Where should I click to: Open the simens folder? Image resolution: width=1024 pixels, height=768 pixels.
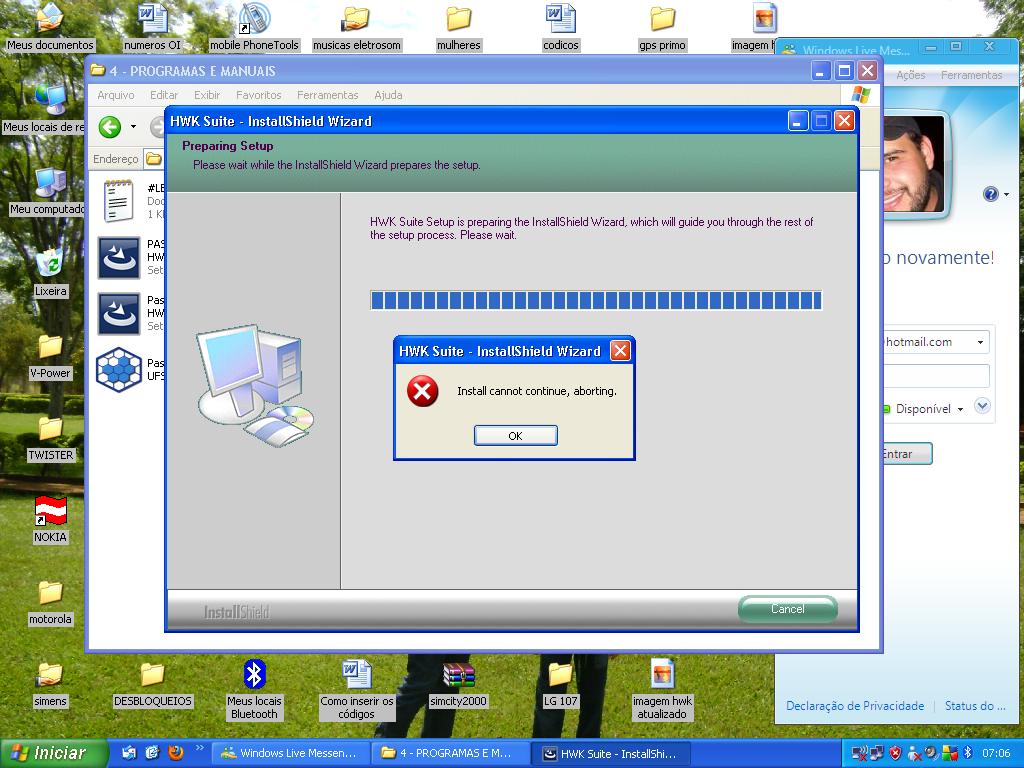click(x=50, y=684)
